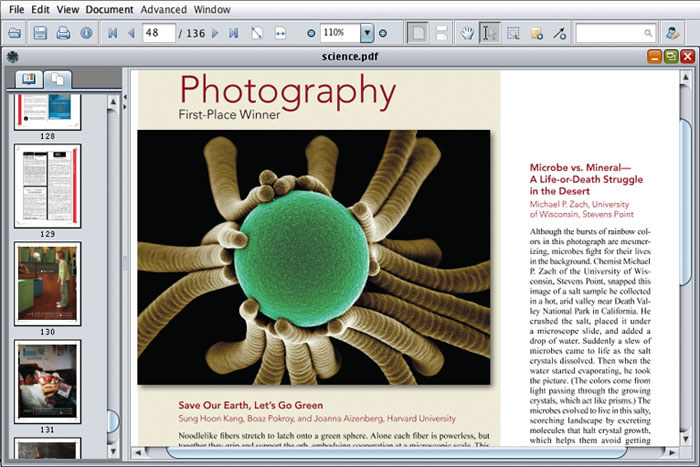This screenshot has height=467, width=700.
Task: Fit page to window width
Action: click(281, 33)
